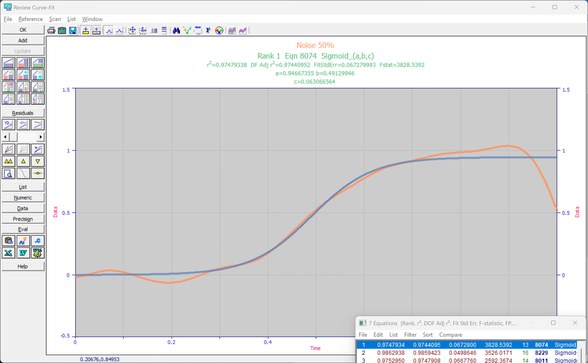The width and height of the screenshot is (588, 363).
Task: Click the Help button
Action: coord(23,266)
